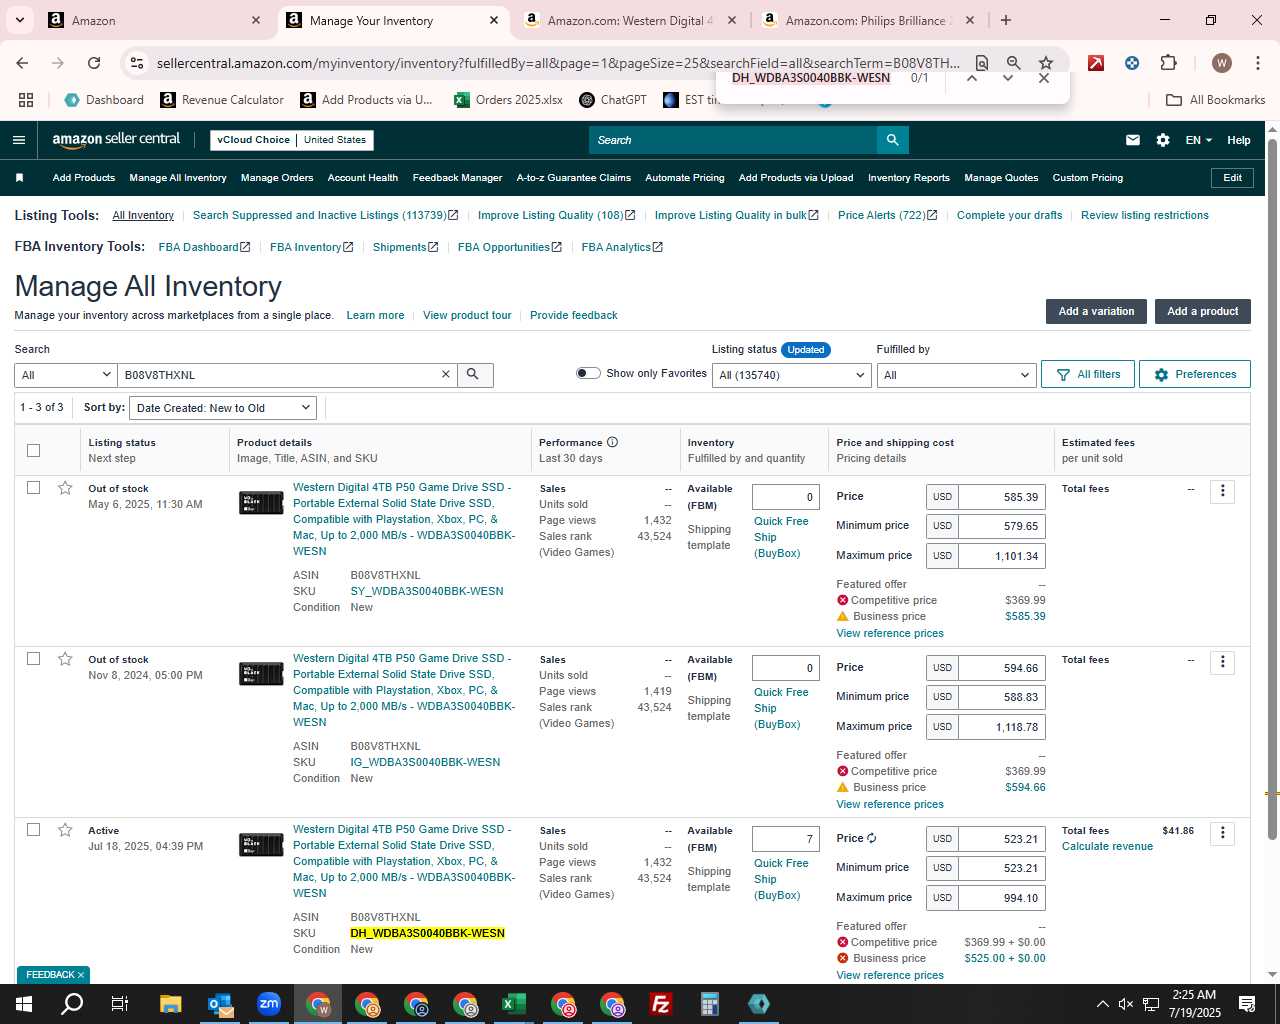1280x1024 pixels.
Task: Open vCloud Choice United States account switcher
Action: coord(292,140)
